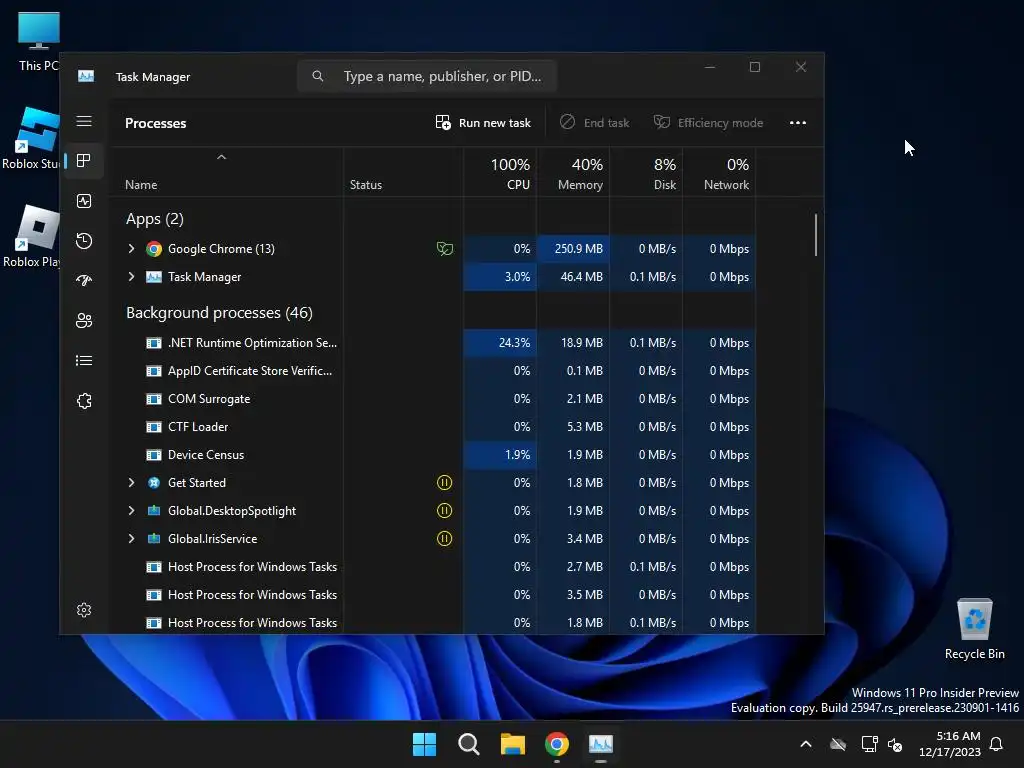1024x768 pixels.
Task: Select the Recycle Bin desktop icon
Action: pos(974,629)
